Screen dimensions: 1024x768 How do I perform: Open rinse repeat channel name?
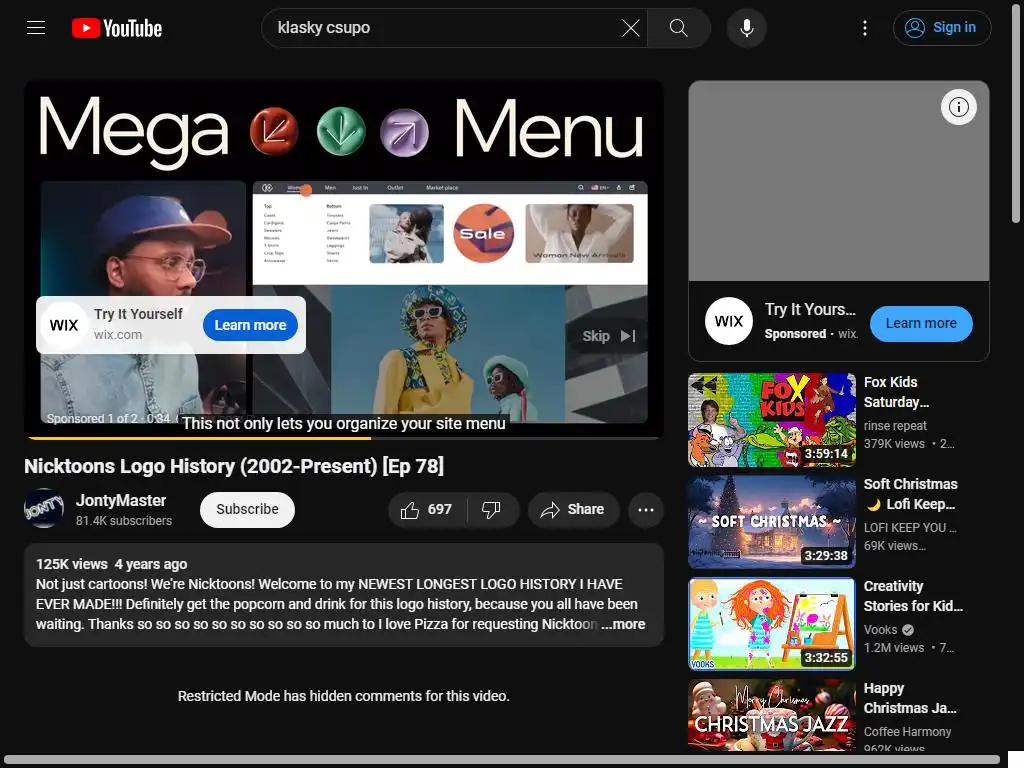895,425
